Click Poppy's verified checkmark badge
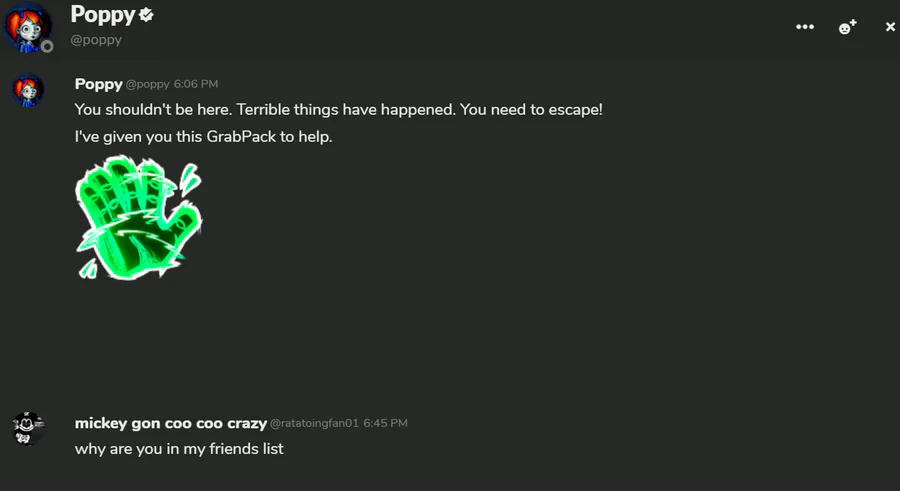Image resolution: width=900 pixels, height=491 pixels. pyautogui.click(x=147, y=15)
